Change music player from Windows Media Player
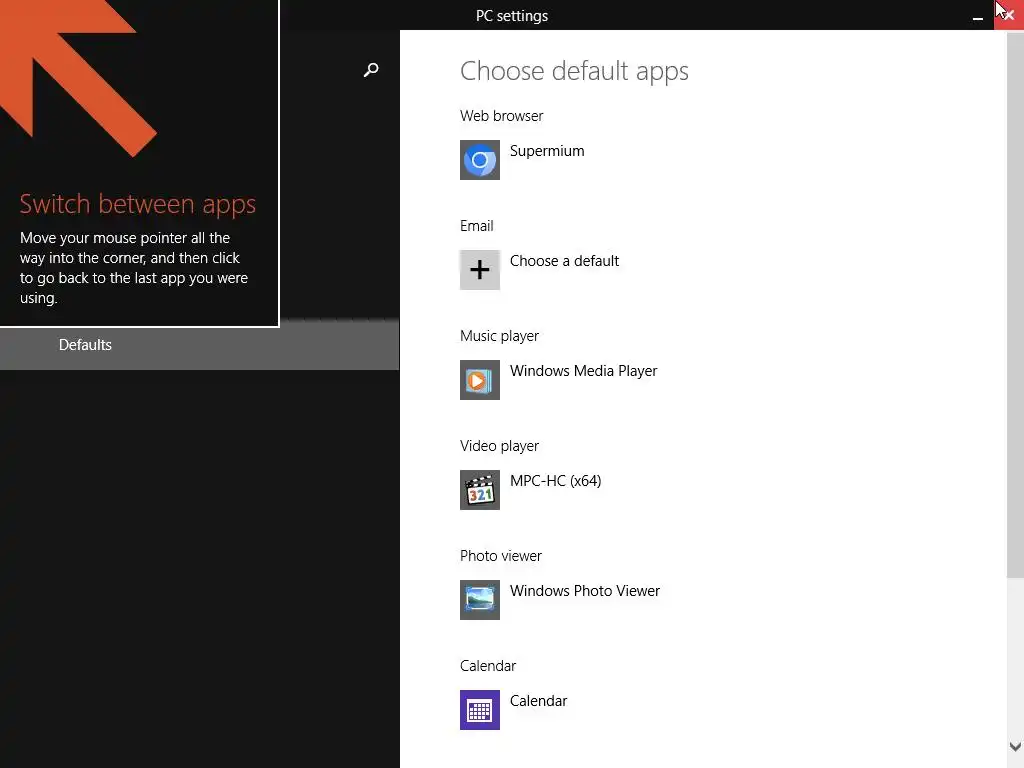The width and height of the screenshot is (1024, 768). 583,371
